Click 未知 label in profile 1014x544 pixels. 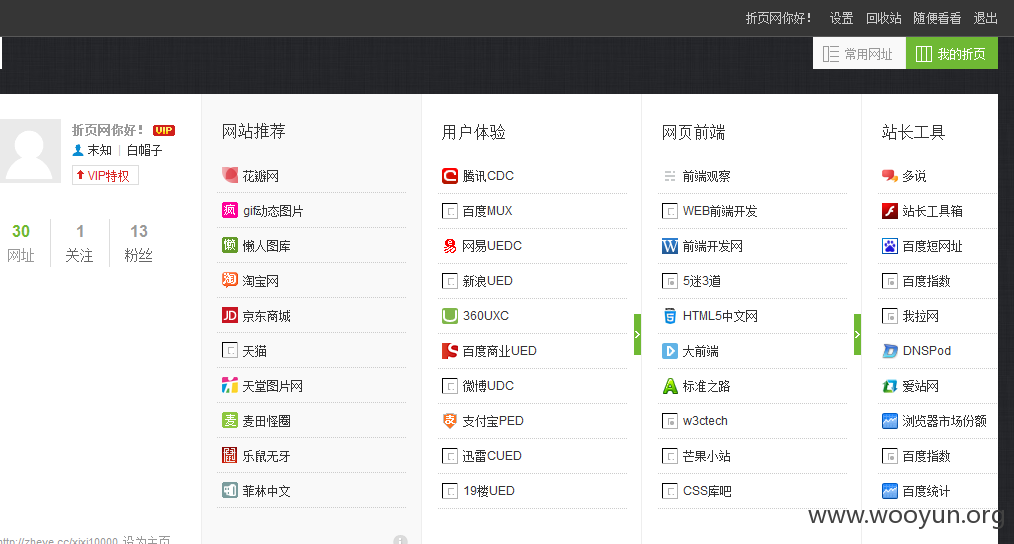tap(100, 150)
